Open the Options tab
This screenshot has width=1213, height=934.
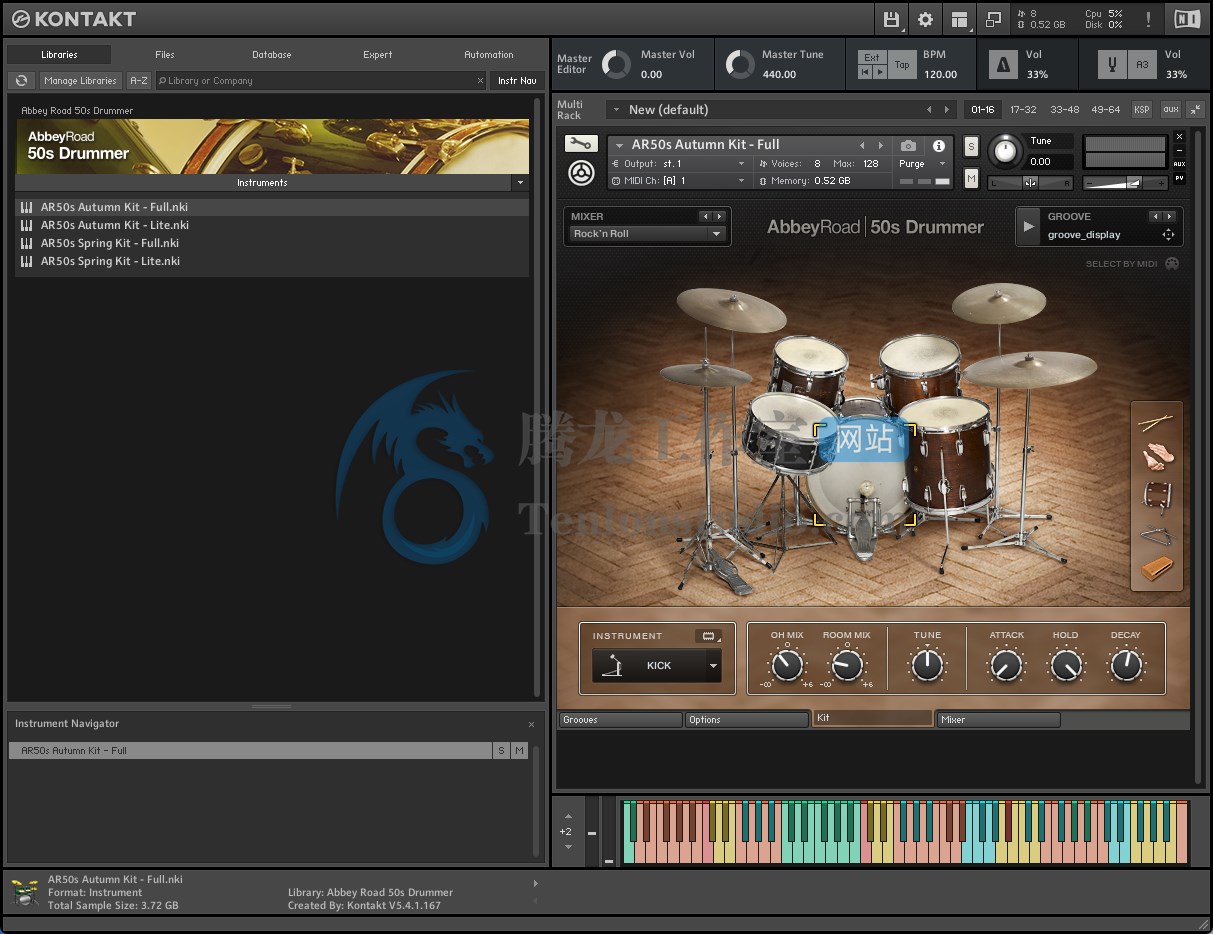point(747,720)
